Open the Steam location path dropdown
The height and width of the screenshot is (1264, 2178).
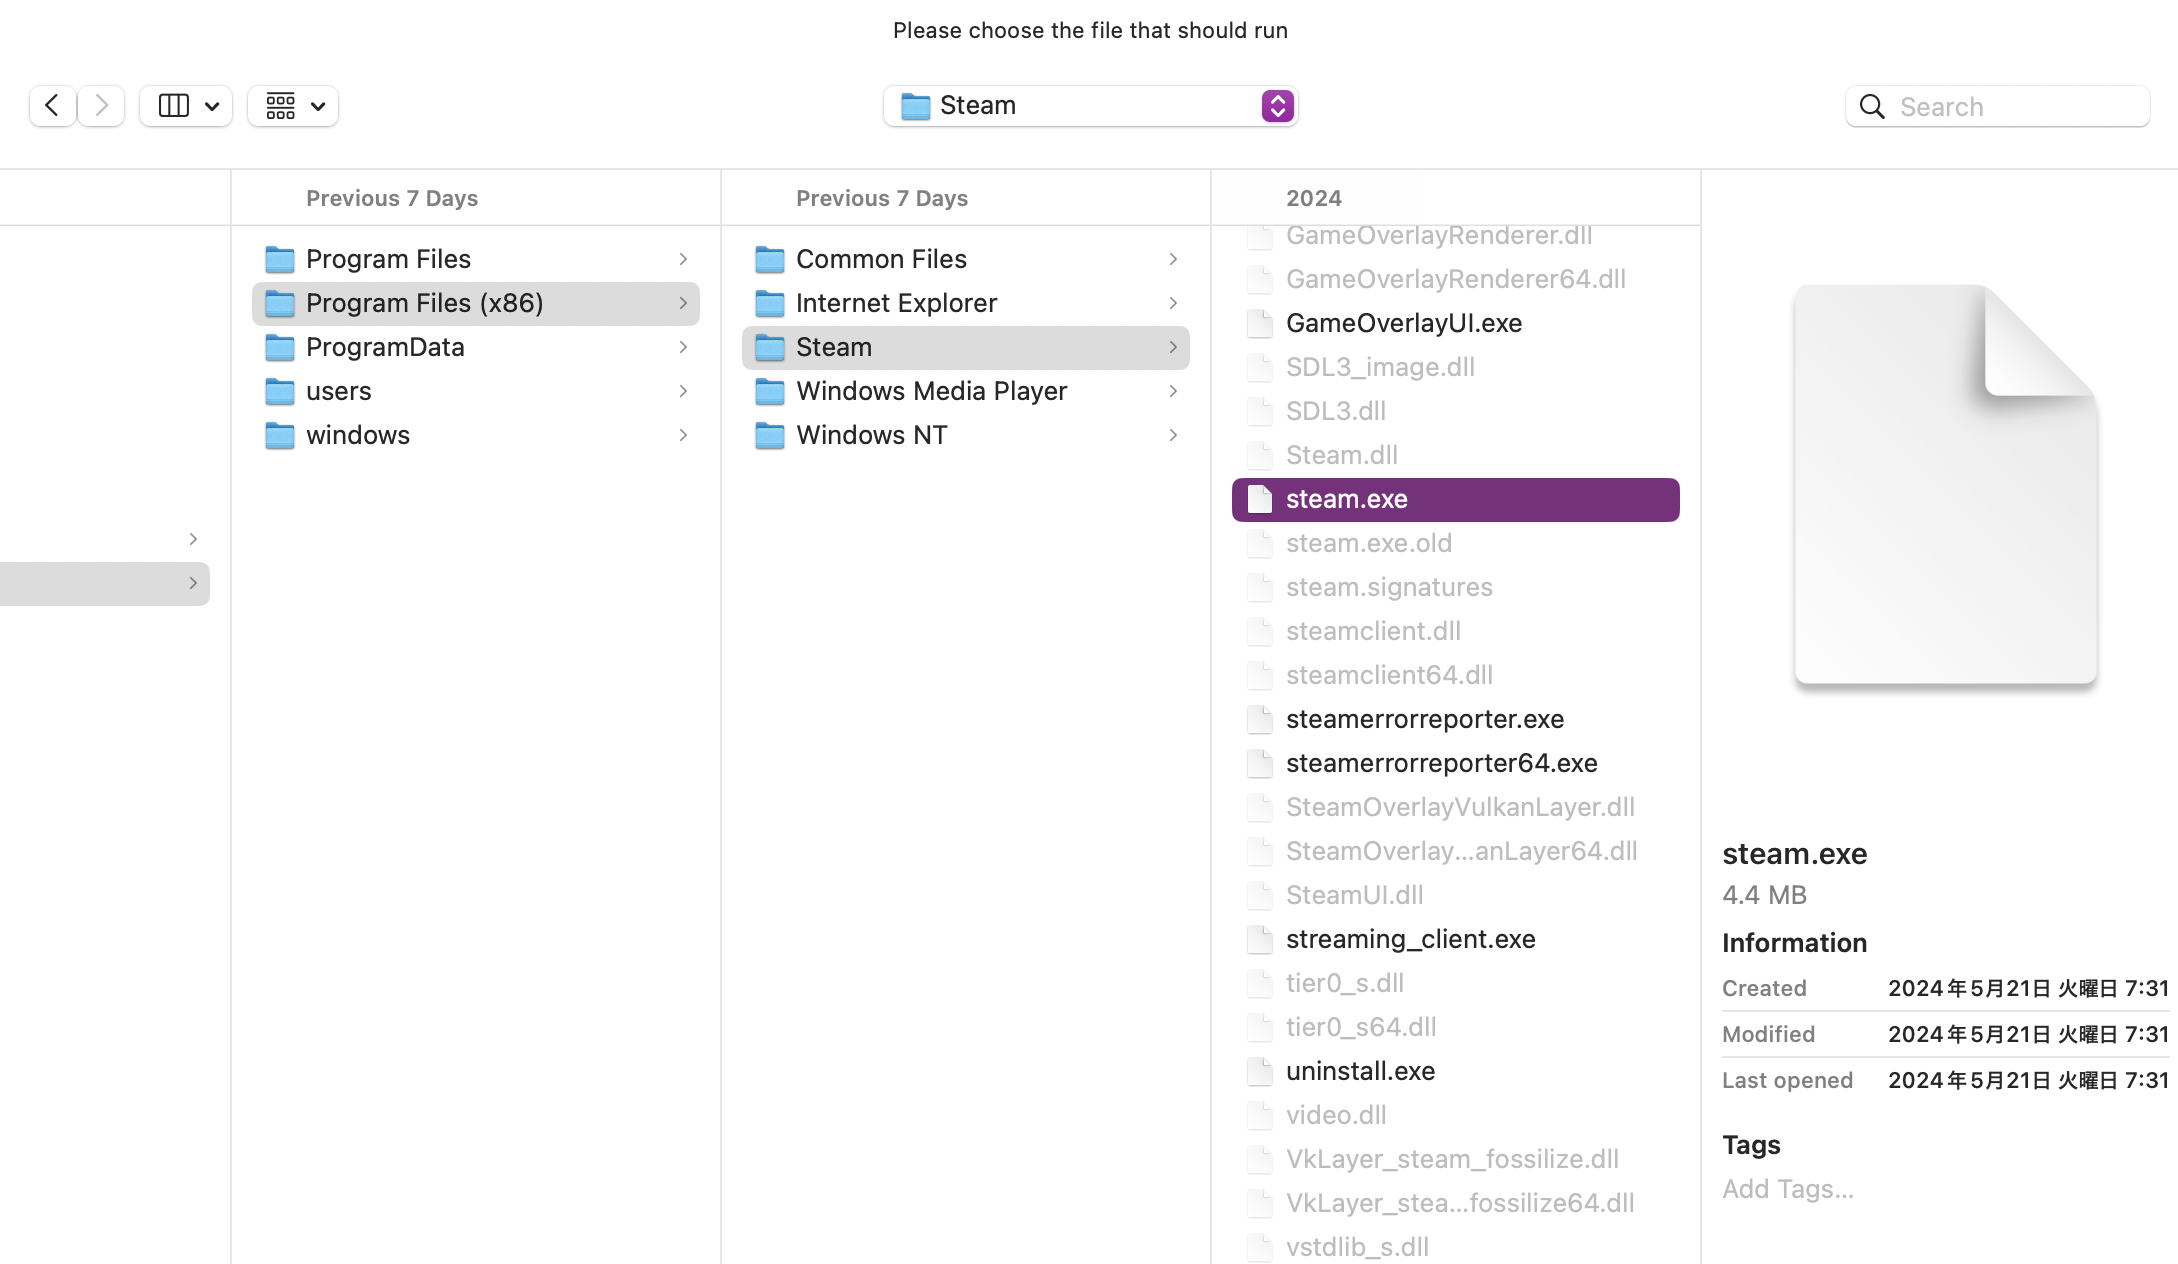pyautogui.click(x=1277, y=106)
